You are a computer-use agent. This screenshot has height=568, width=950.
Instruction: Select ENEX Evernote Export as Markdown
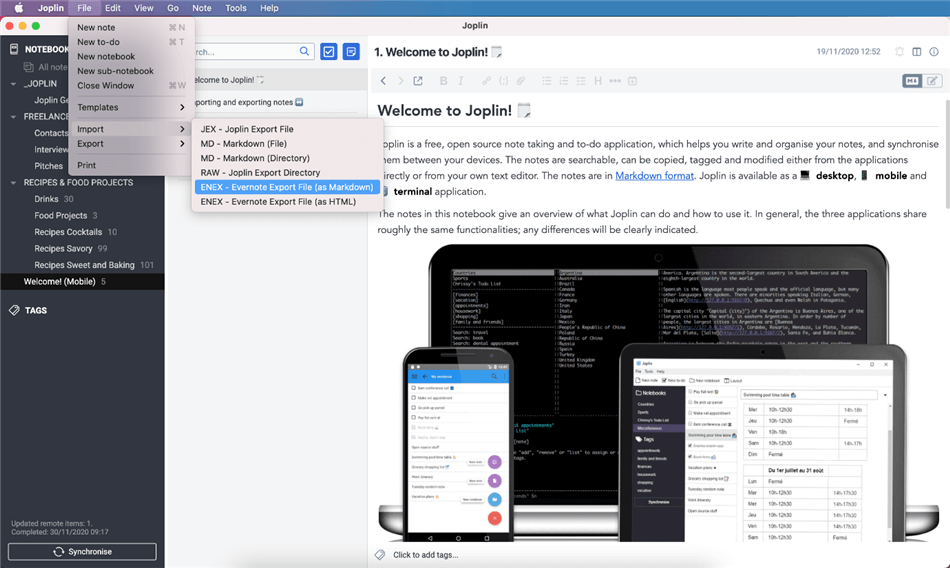tap(287, 187)
